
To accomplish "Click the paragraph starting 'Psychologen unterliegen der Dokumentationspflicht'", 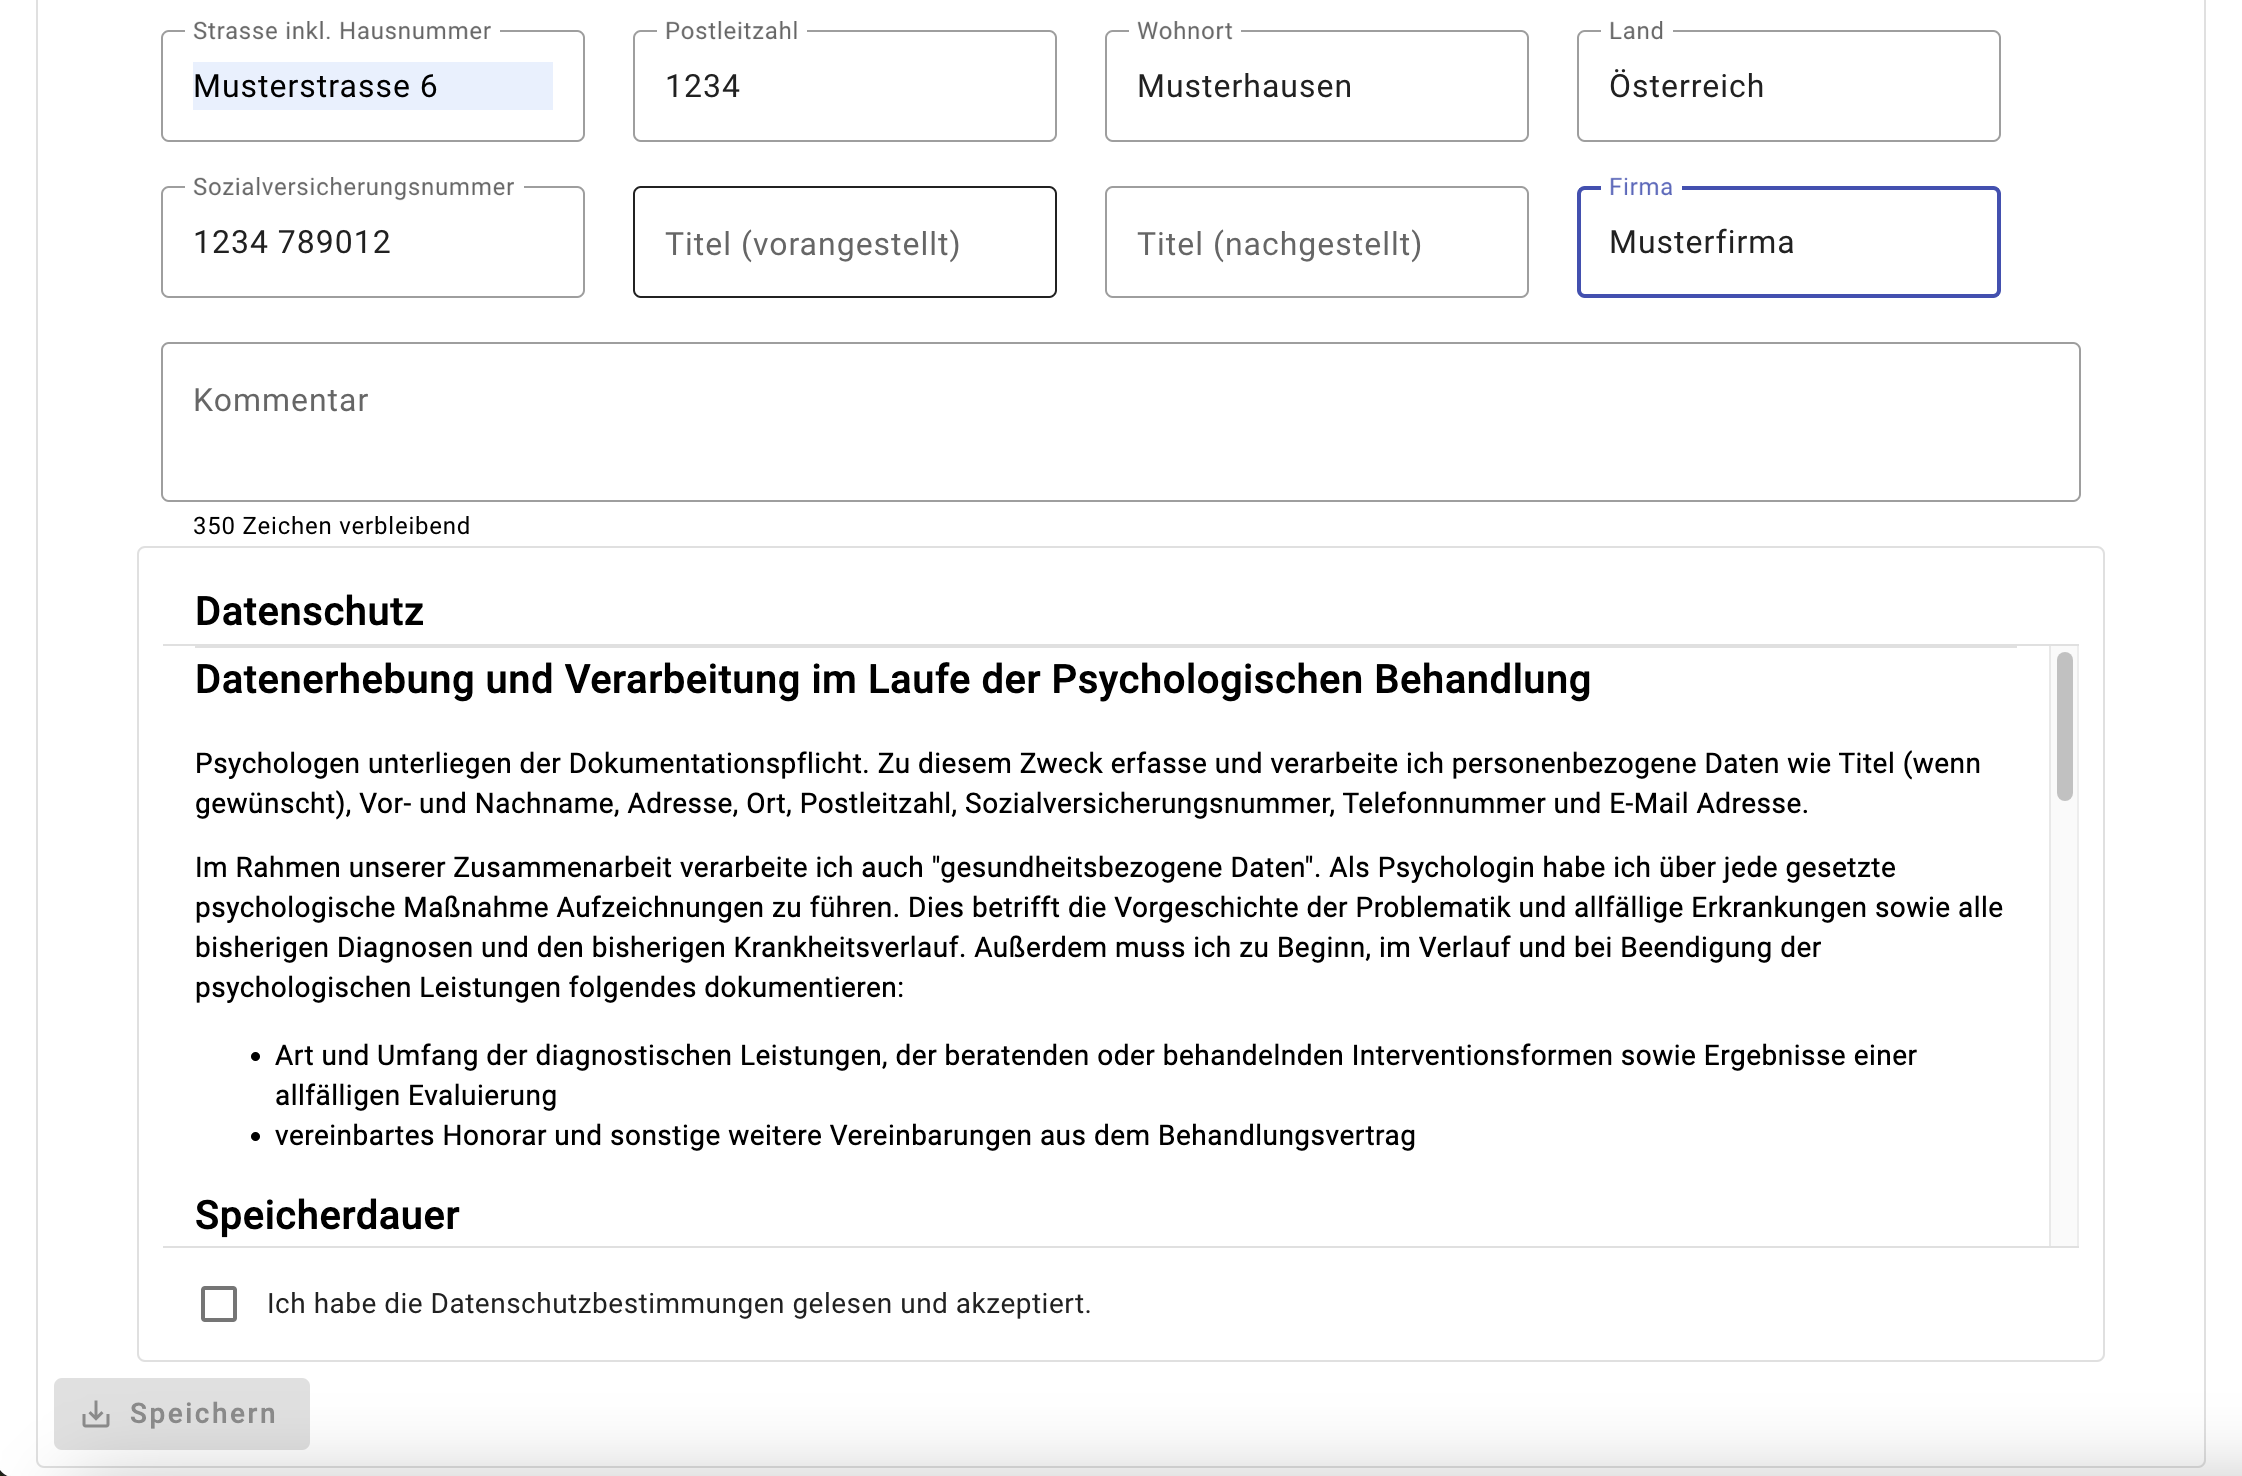I will [1087, 783].
